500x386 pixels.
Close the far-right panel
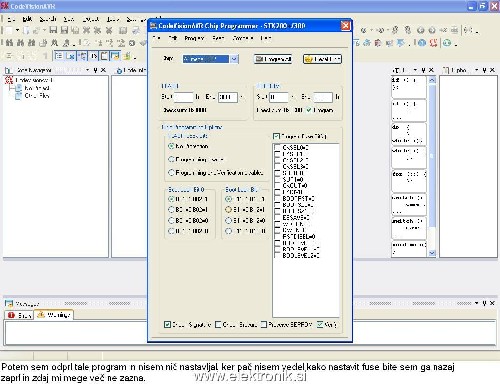[492, 70]
